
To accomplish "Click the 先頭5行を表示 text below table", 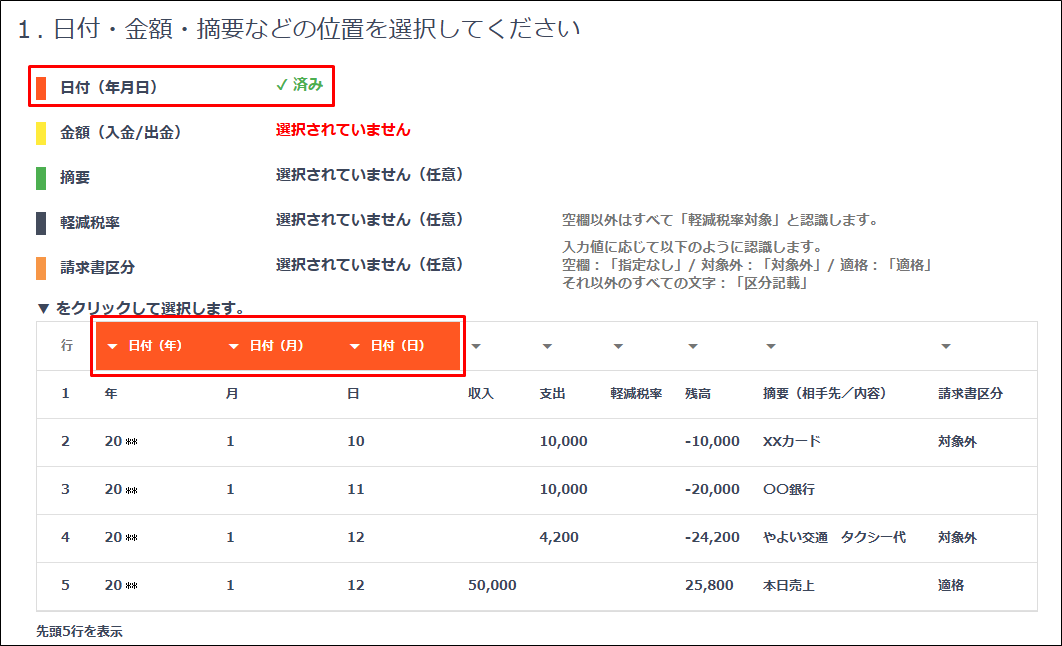I will pyautogui.click(x=79, y=631).
